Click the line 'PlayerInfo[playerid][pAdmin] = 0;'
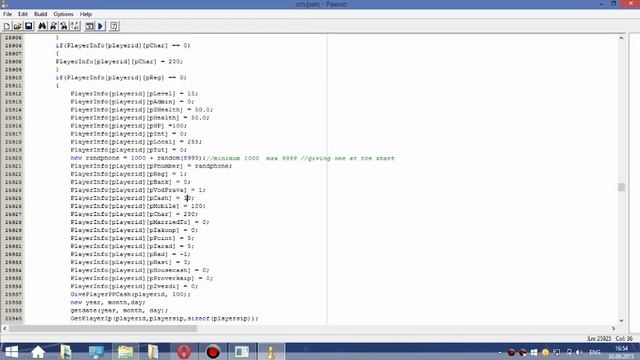The image size is (640, 360). click(x=132, y=102)
